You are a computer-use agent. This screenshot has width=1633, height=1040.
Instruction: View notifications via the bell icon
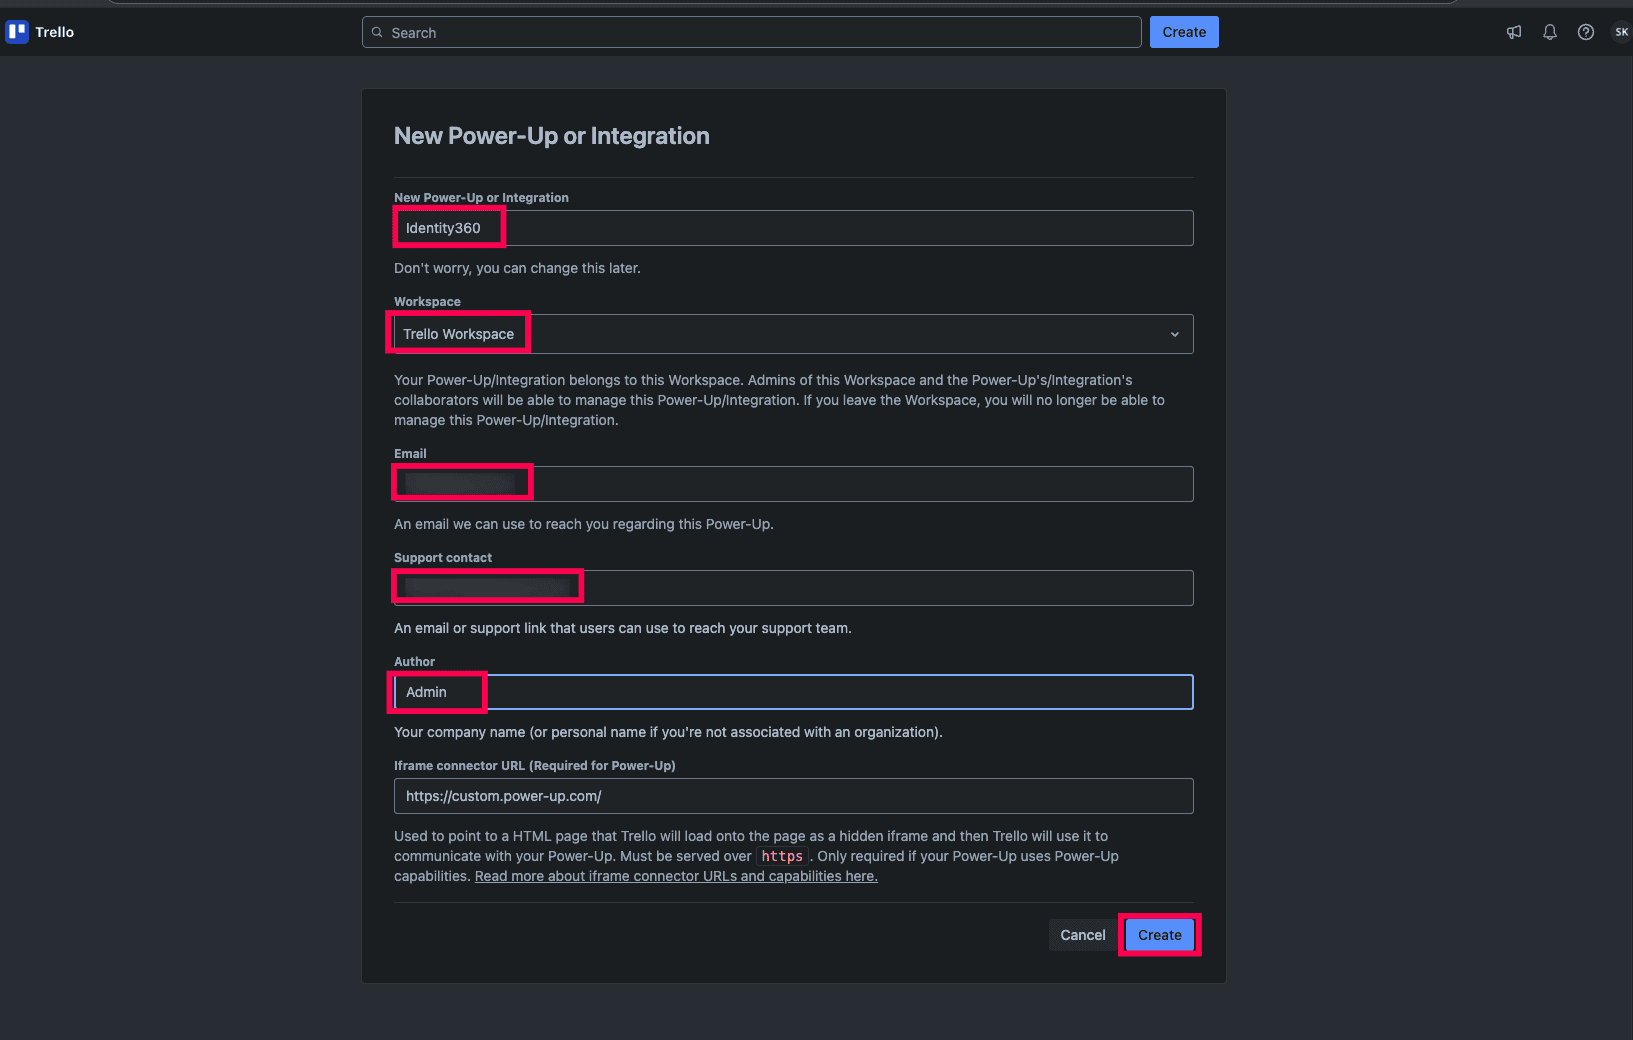tap(1549, 31)
